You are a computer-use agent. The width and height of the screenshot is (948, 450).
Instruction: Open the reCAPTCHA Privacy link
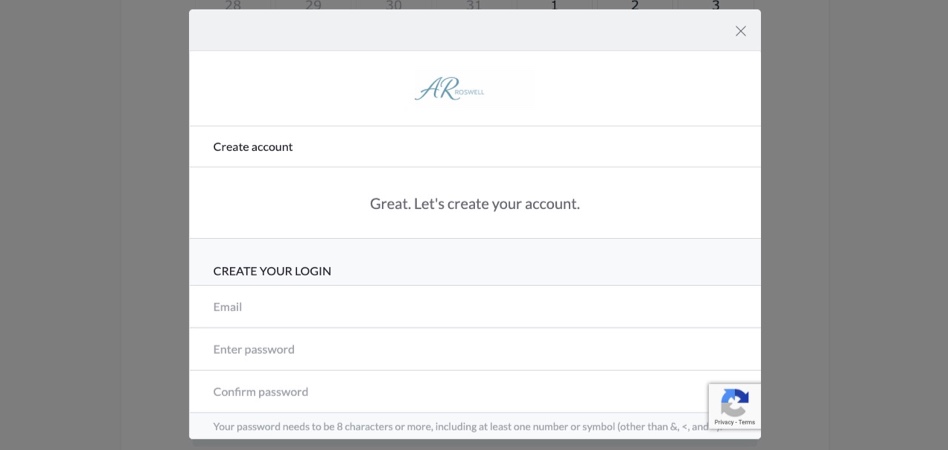[724, 422]
